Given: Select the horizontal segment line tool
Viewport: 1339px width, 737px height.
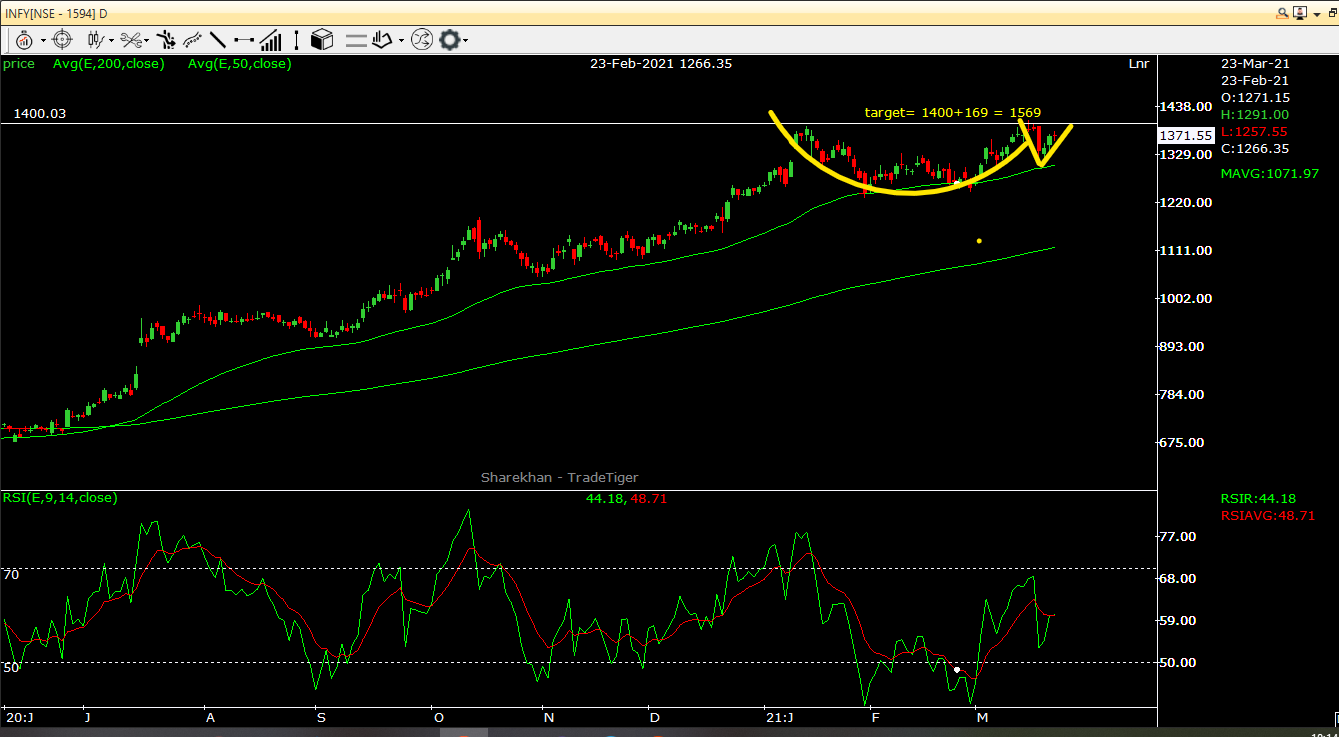Looking at the screenshot, I should point(244,40).
